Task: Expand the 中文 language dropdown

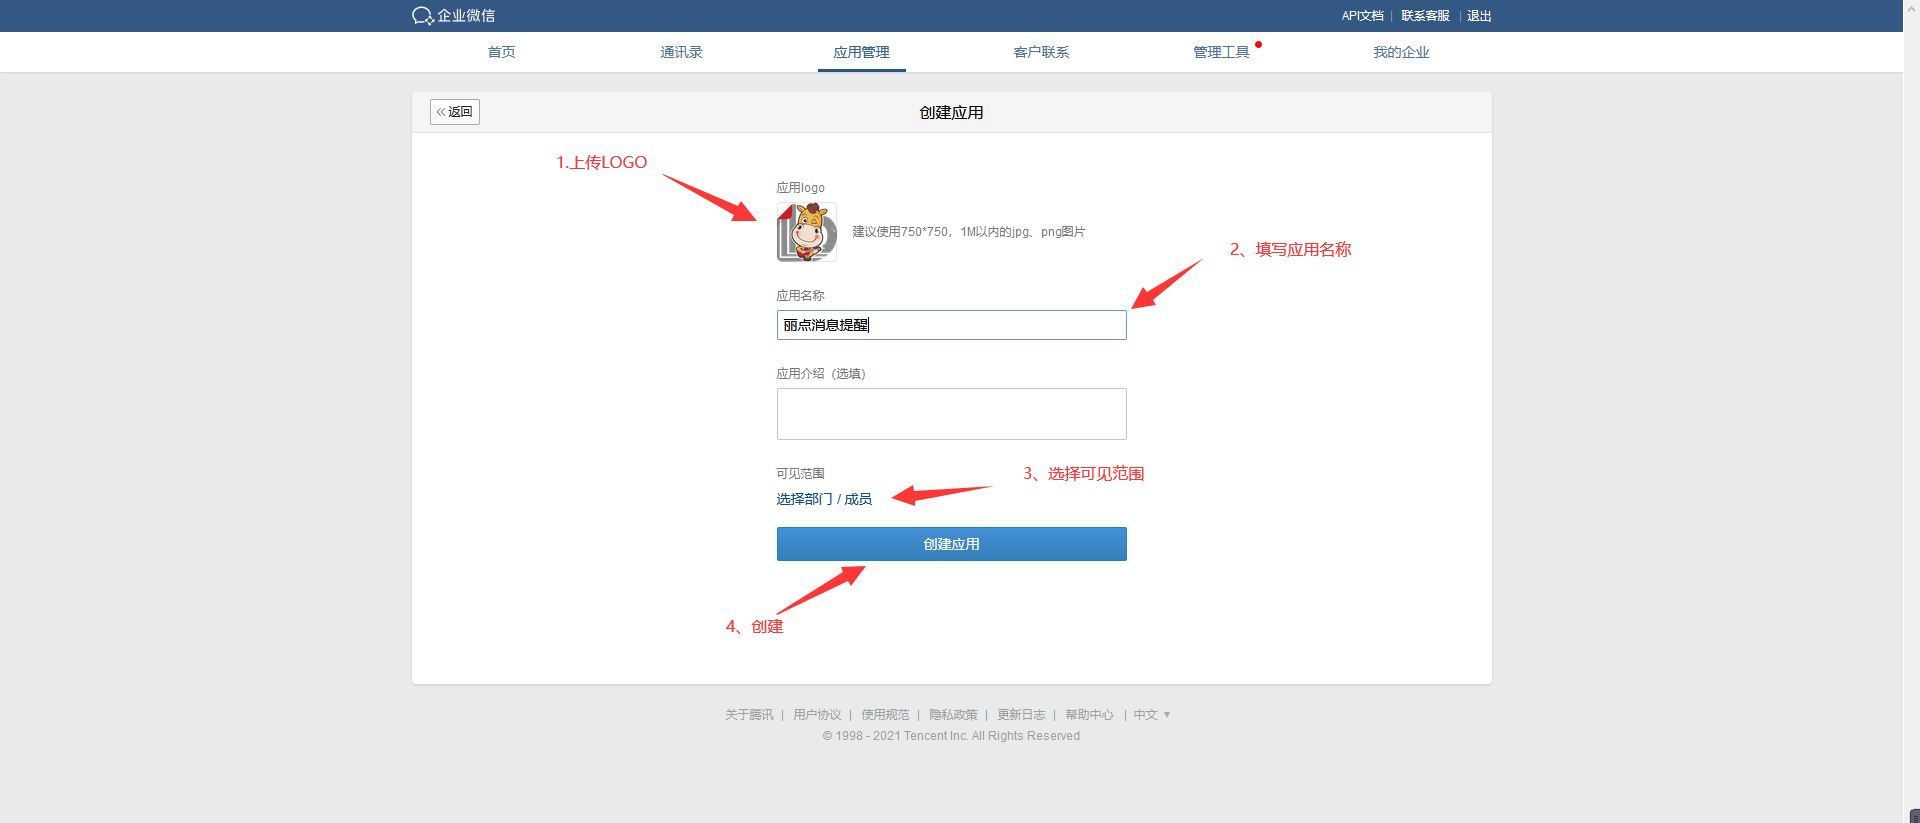Action: click(x=1151, y=715)
